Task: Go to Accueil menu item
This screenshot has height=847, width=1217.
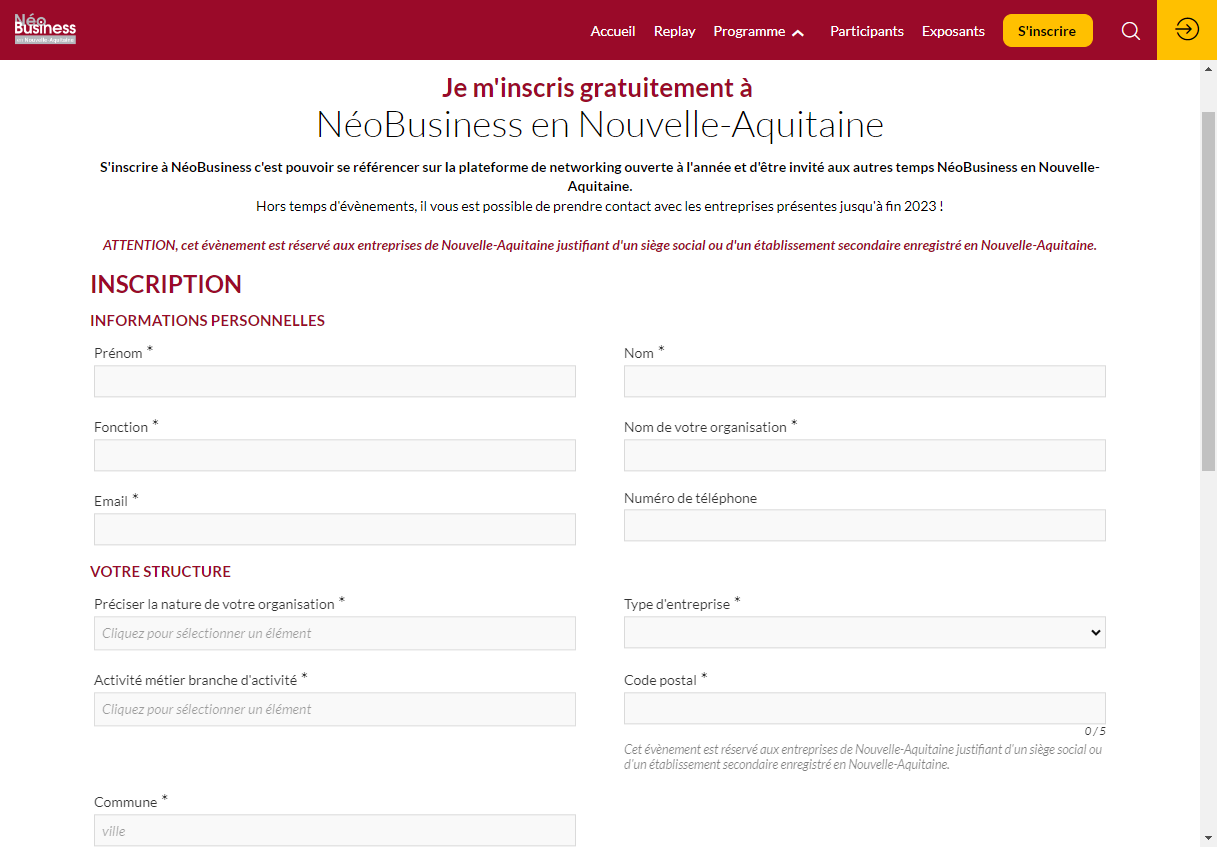Action: coord(613,31)
